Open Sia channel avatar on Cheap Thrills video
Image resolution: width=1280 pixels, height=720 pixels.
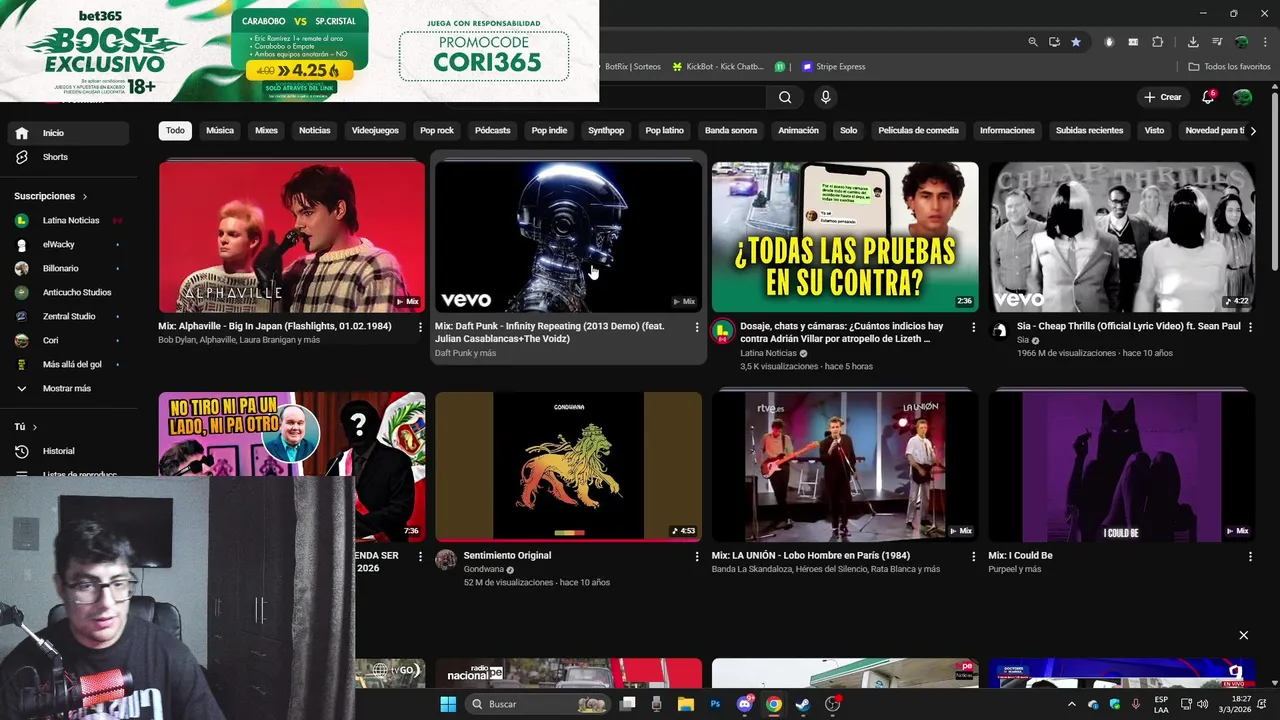(998, 331)
